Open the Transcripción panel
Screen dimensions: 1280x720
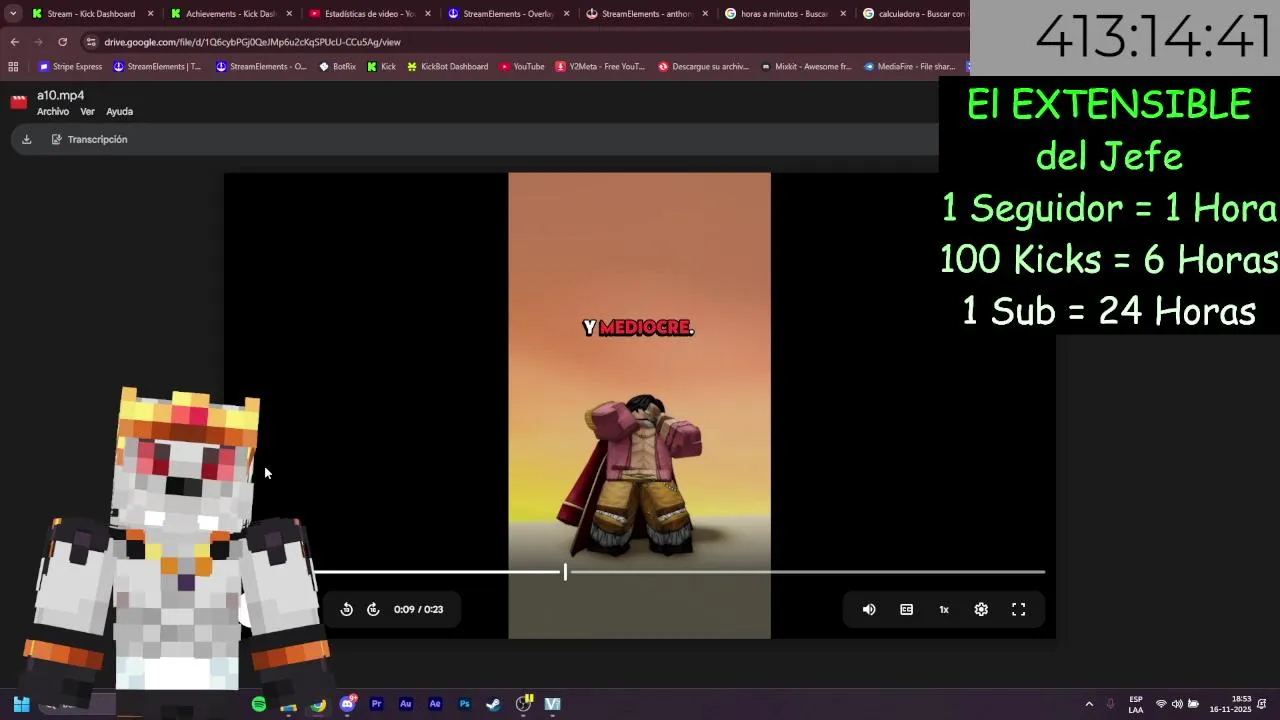point(89,139)
